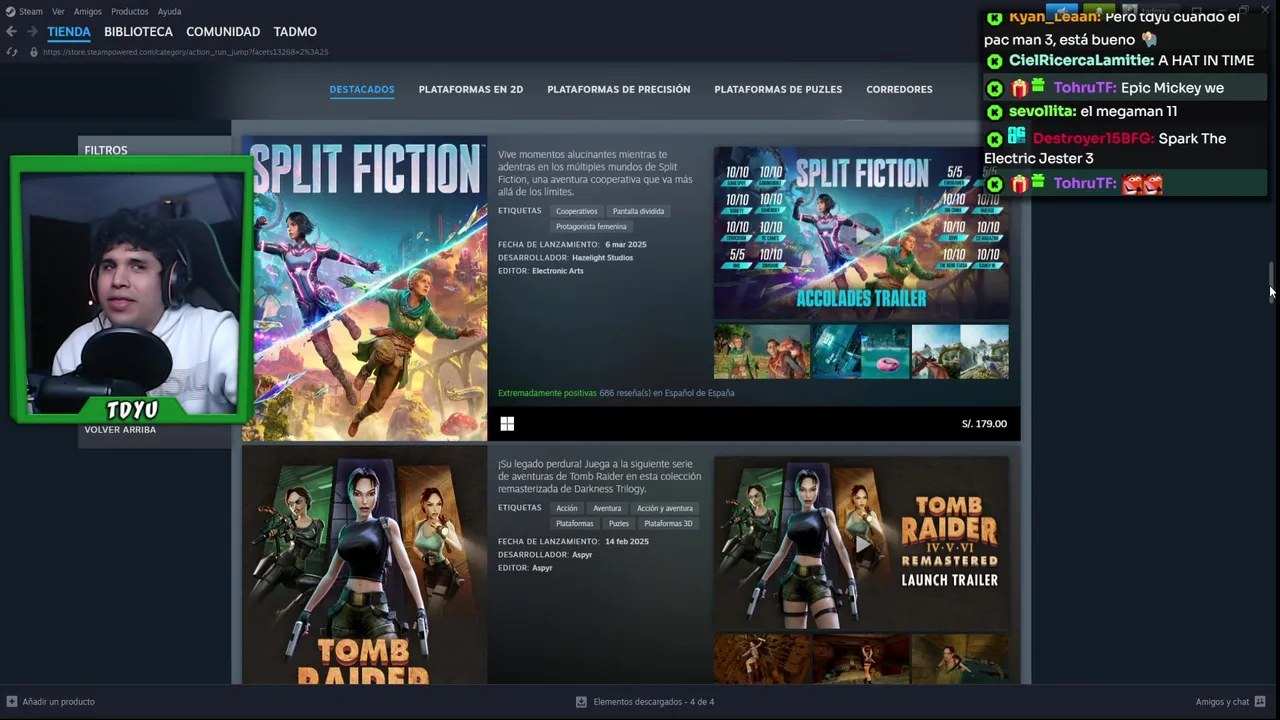Select the PLATAFORMAS EN 2D tab
This screenshot has width=1280, height=720.
pos(471,89)
